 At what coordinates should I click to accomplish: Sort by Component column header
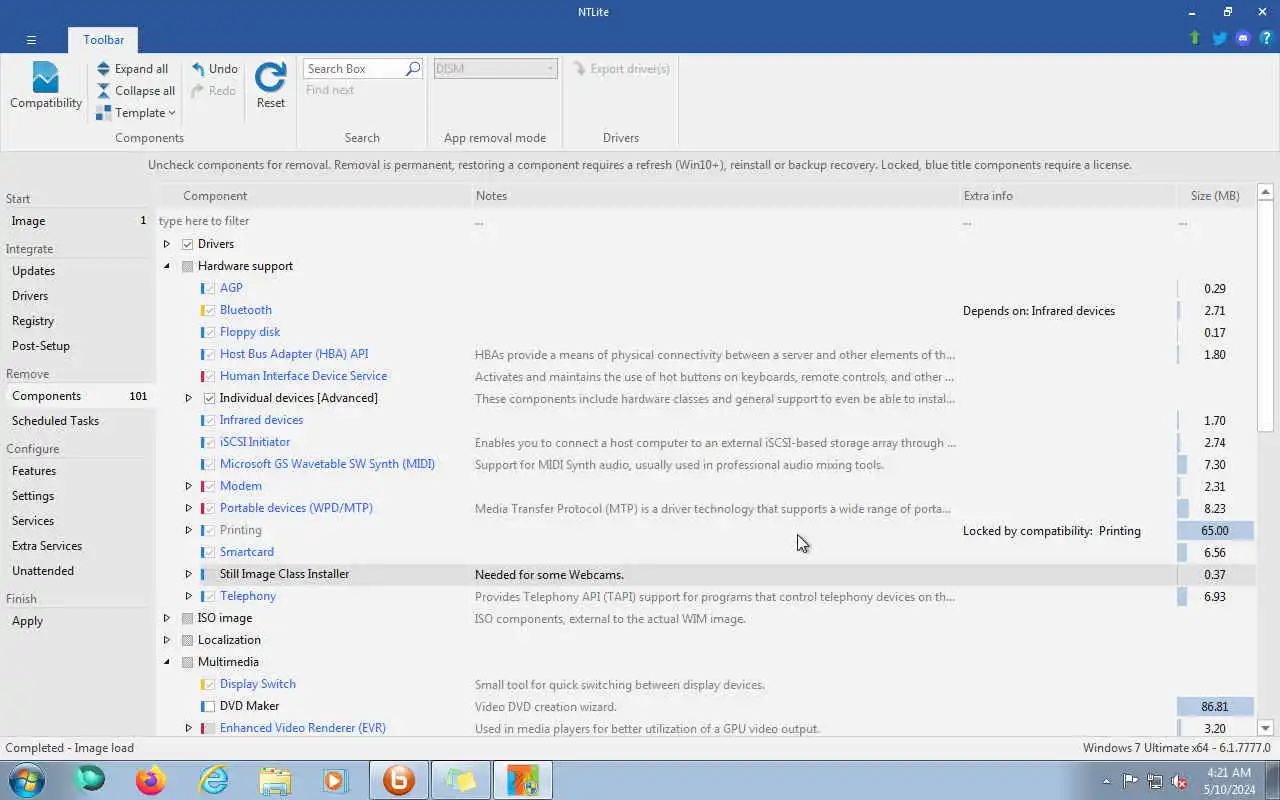tap(313, 196)
